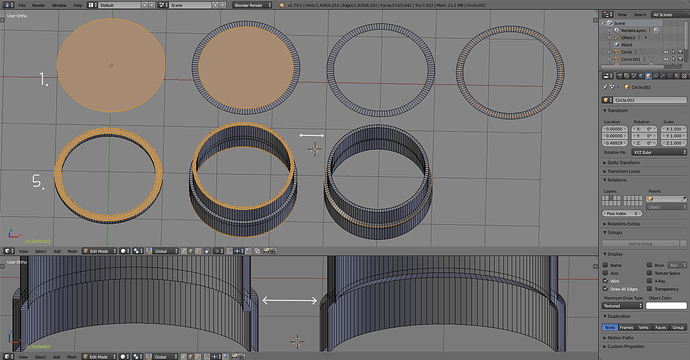Viewport: 690px width, 360px height.
Task: Adjust Location Z value 0.48829
Action: 615,143
